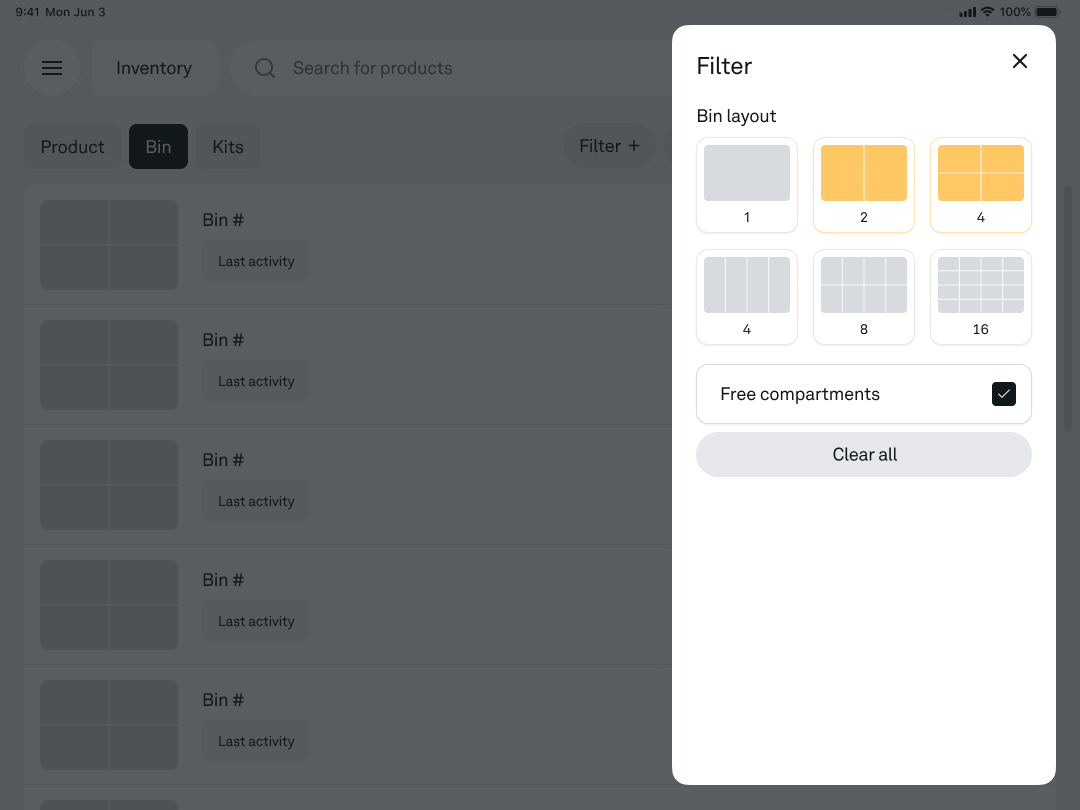Click the 'Filter' panel title
The height and width of the screenshot is (810, 1080).
[724, 66]
